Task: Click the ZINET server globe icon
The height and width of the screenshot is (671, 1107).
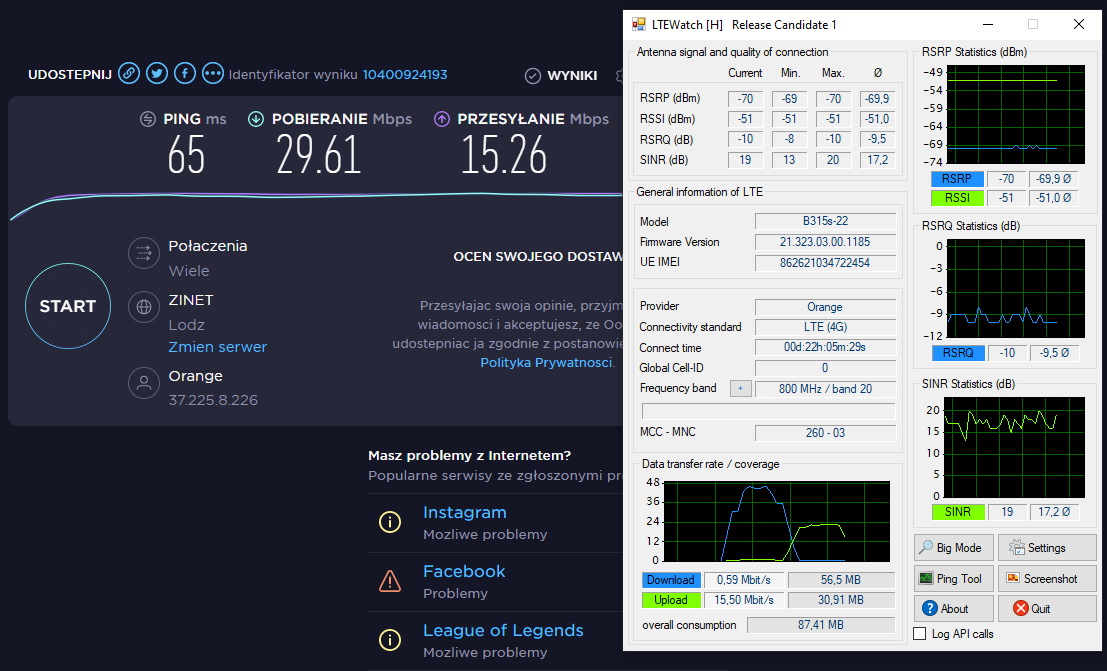Action: (143, 307)
